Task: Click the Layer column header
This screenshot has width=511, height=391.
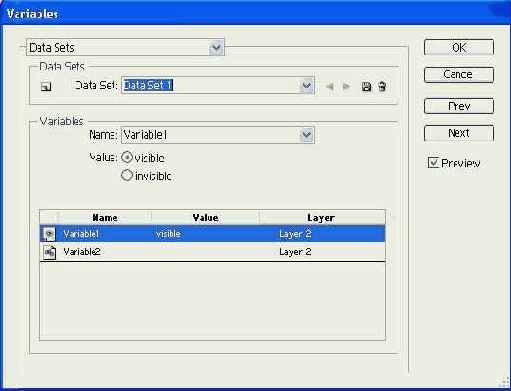Action: 321,217
